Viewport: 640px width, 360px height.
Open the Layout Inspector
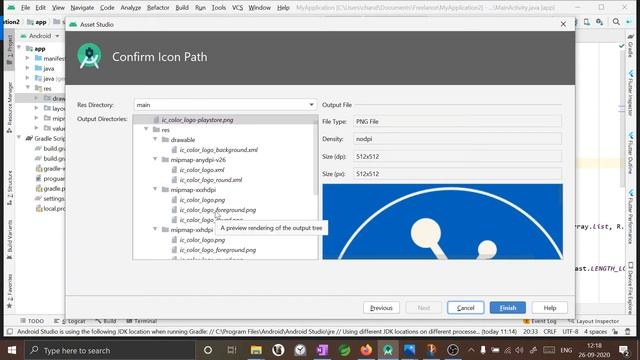(x=593, y=321)
